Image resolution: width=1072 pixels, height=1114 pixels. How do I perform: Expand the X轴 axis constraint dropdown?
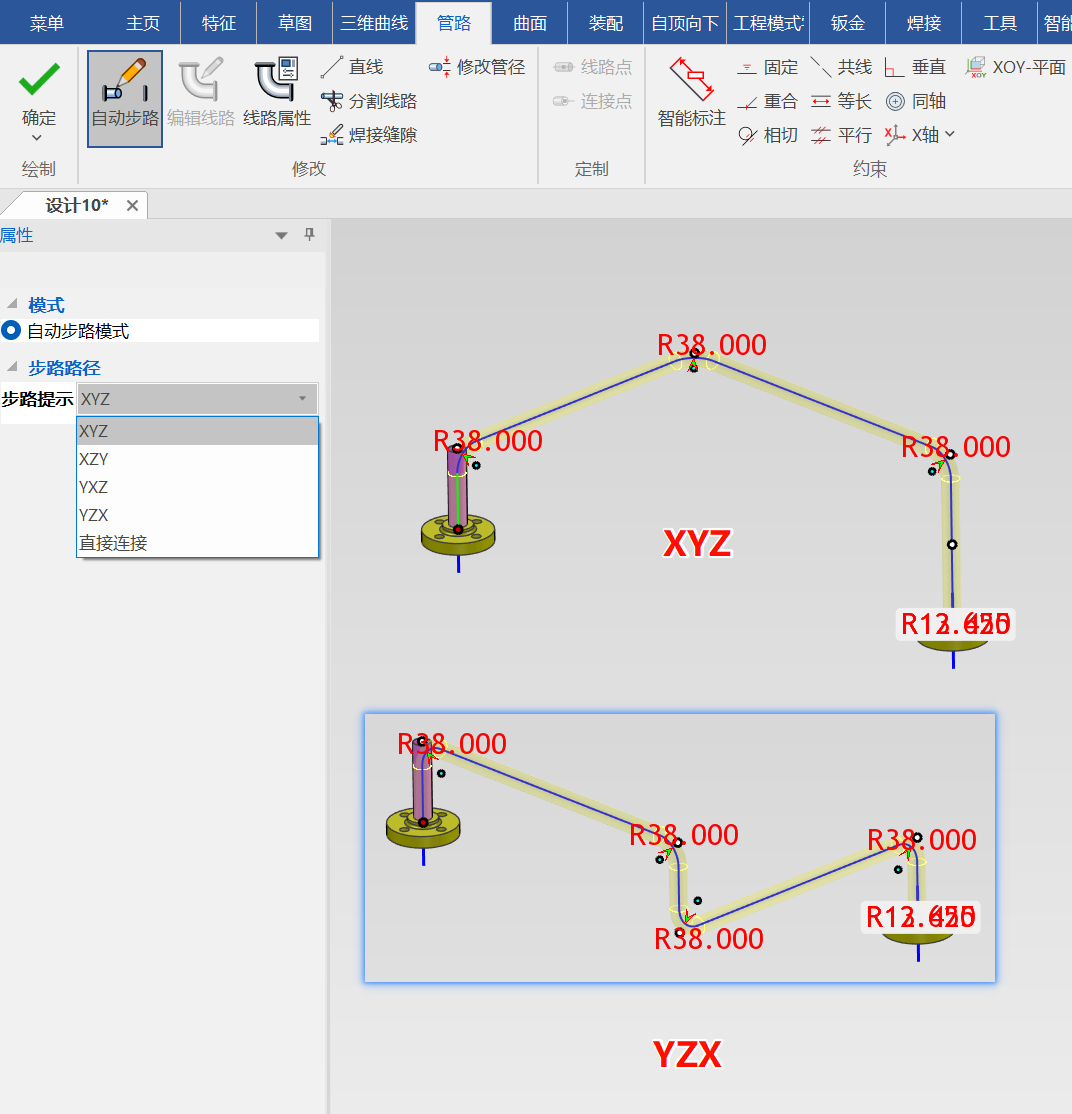(x=950, y=134)
